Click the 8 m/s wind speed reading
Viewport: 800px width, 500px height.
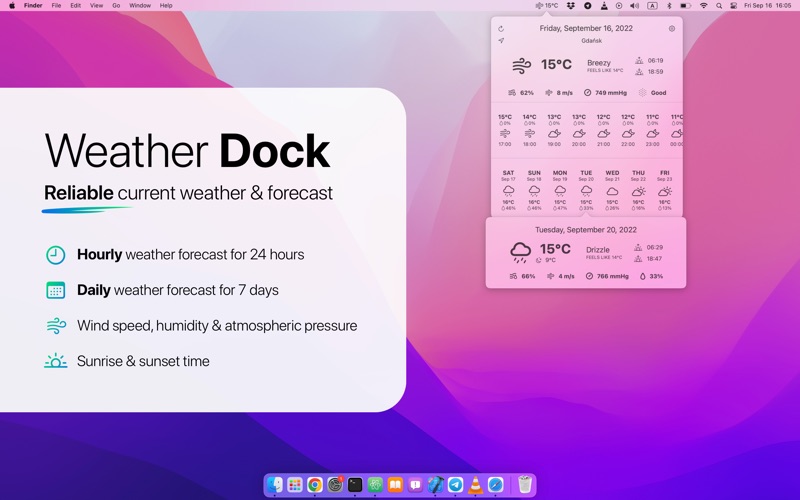559,93
